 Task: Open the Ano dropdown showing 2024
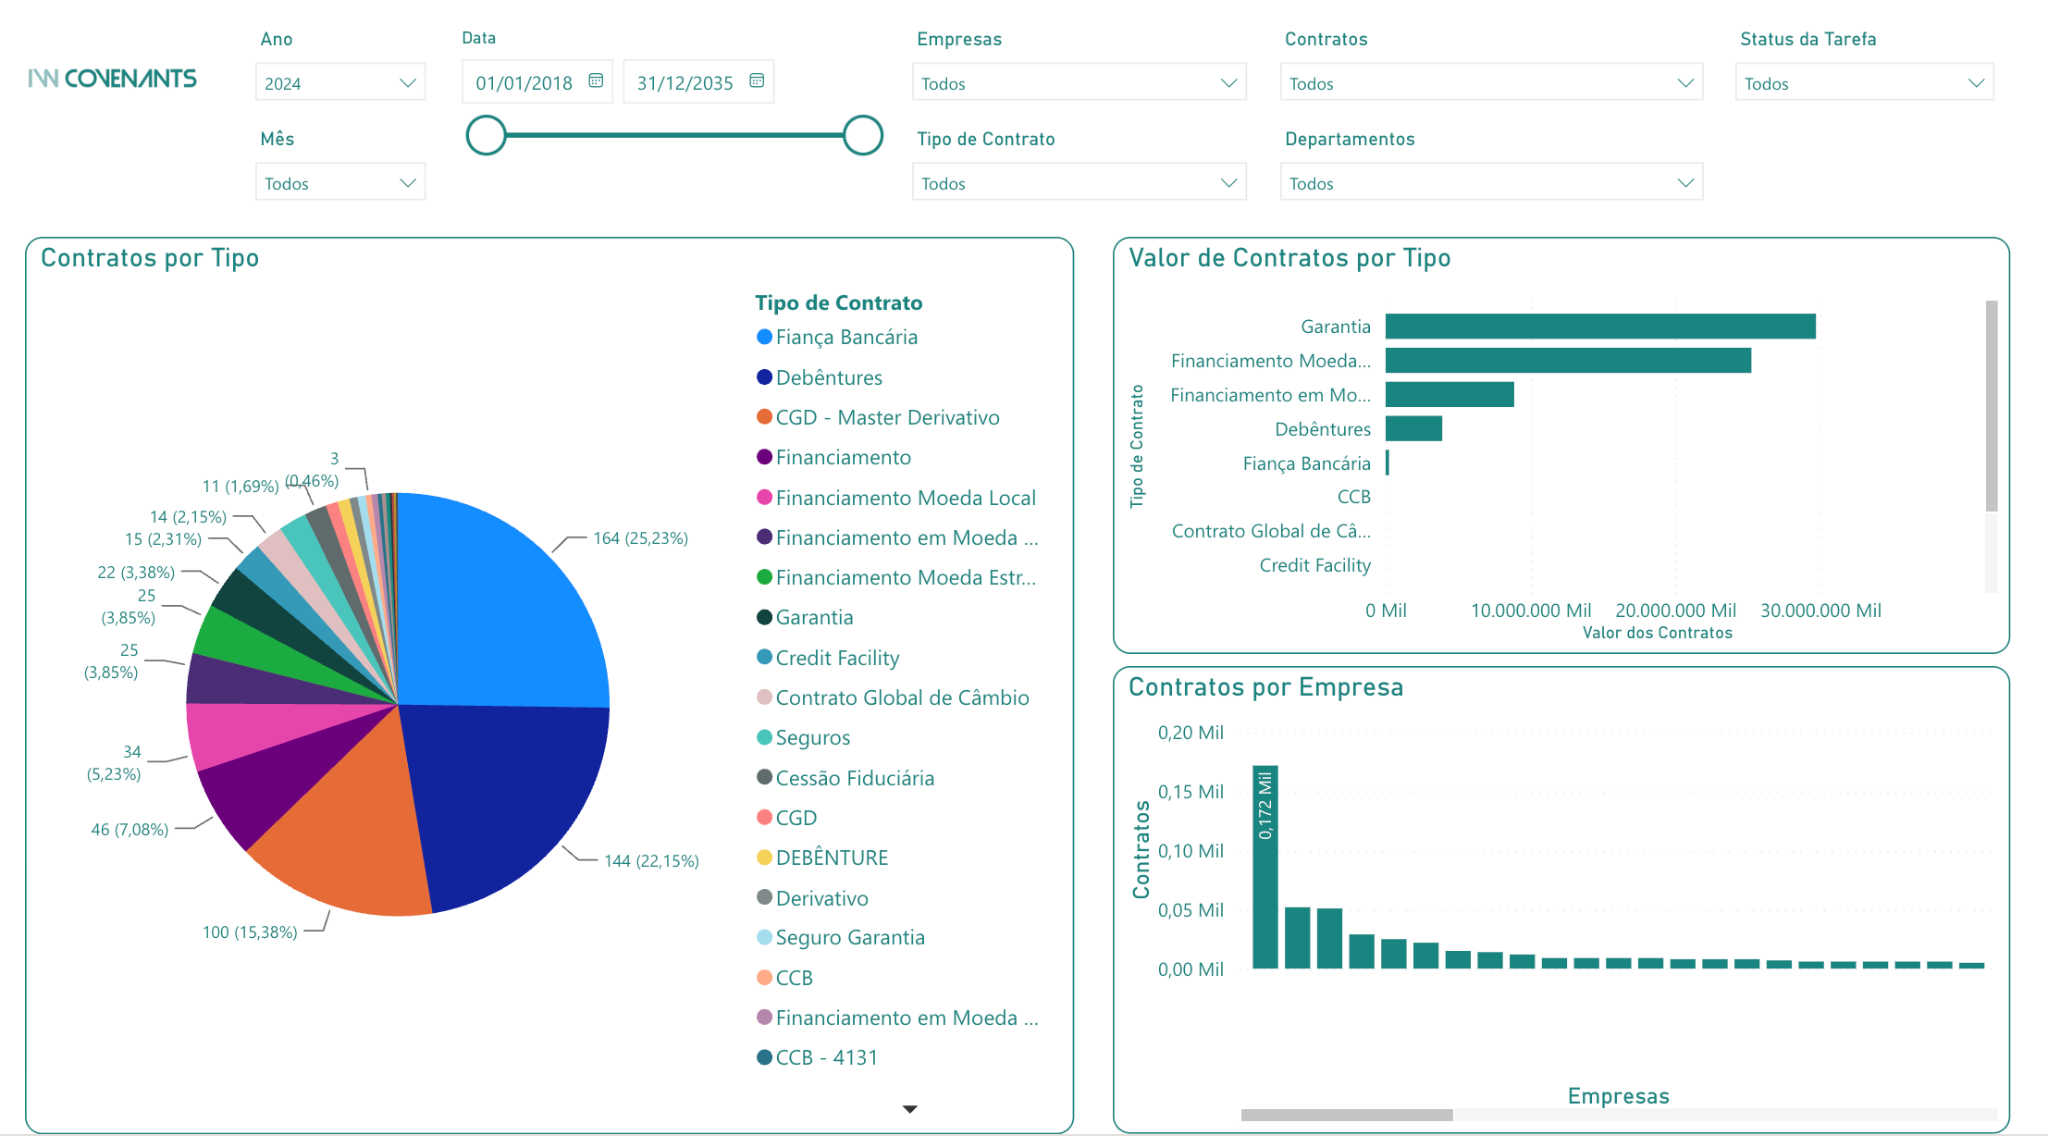pos(340,83)
